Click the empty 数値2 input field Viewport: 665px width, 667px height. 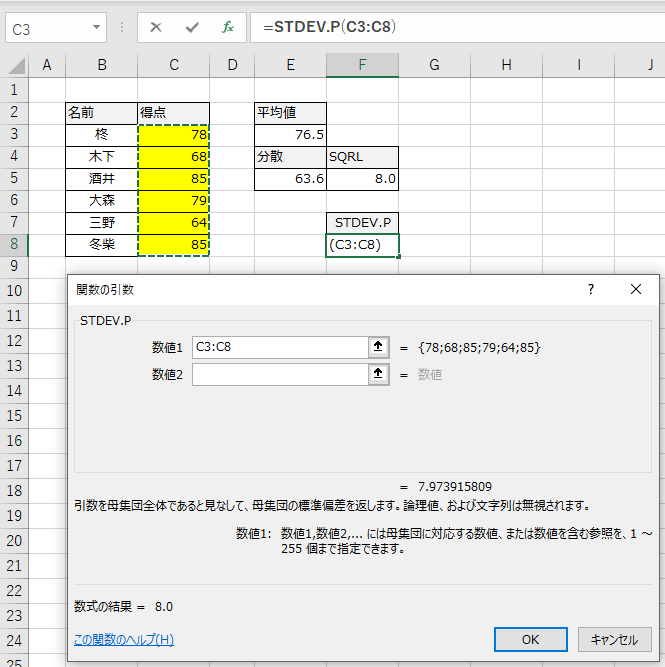click(280, 374)
